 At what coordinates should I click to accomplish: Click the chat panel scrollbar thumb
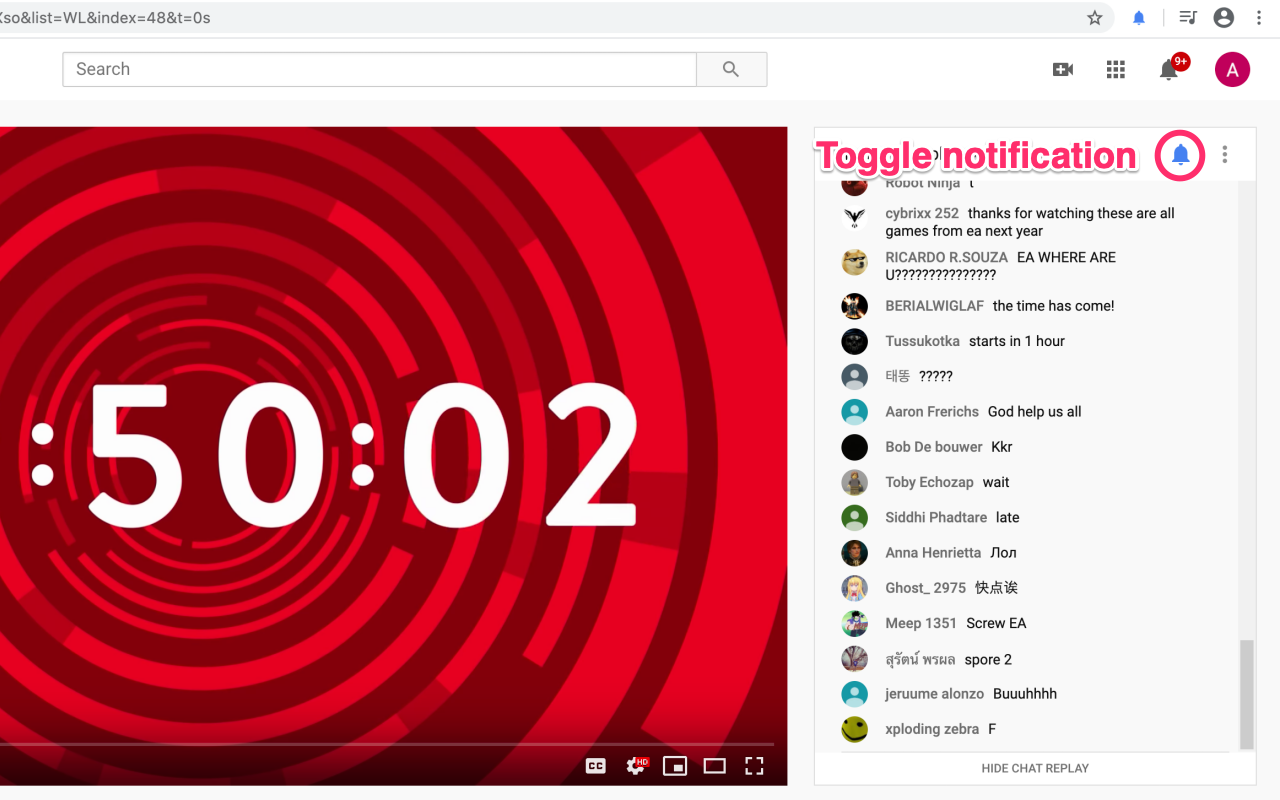coord(1246,695)
